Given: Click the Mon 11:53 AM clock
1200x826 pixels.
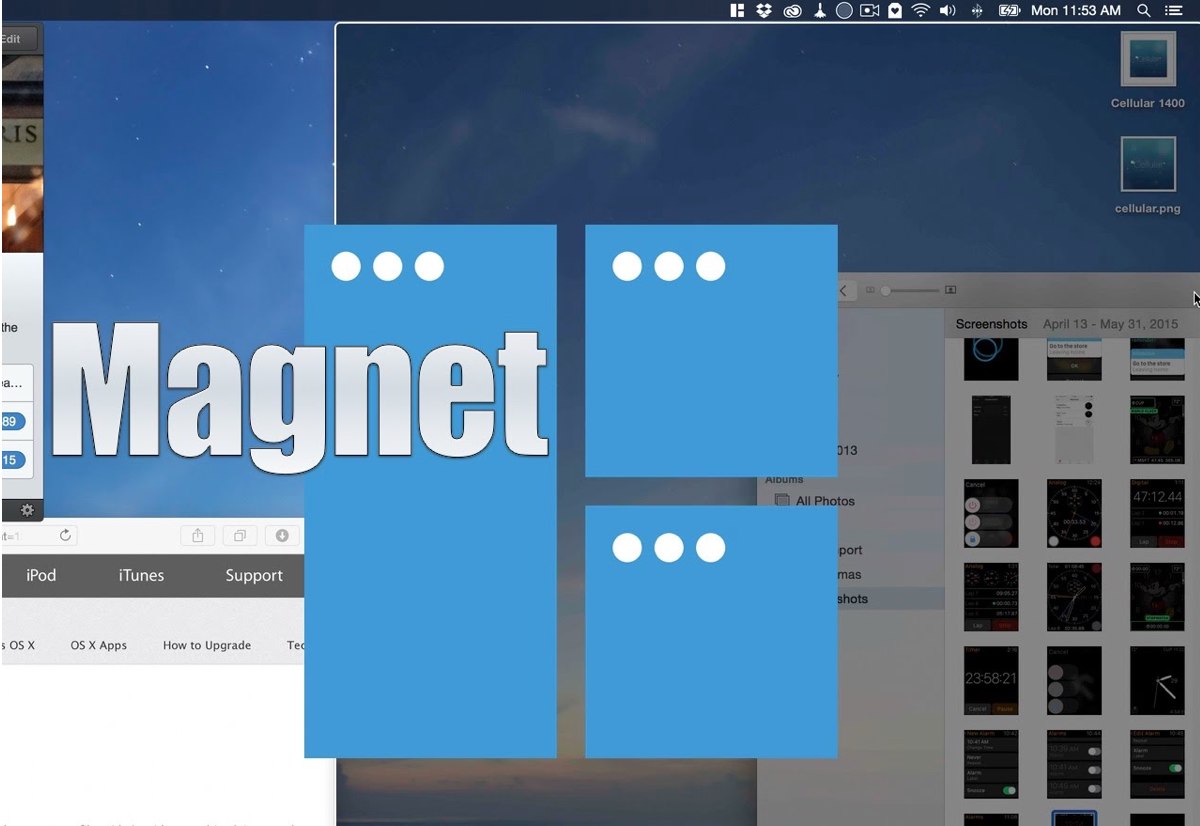Looking at the screenshot, I should pos(1076,11).
